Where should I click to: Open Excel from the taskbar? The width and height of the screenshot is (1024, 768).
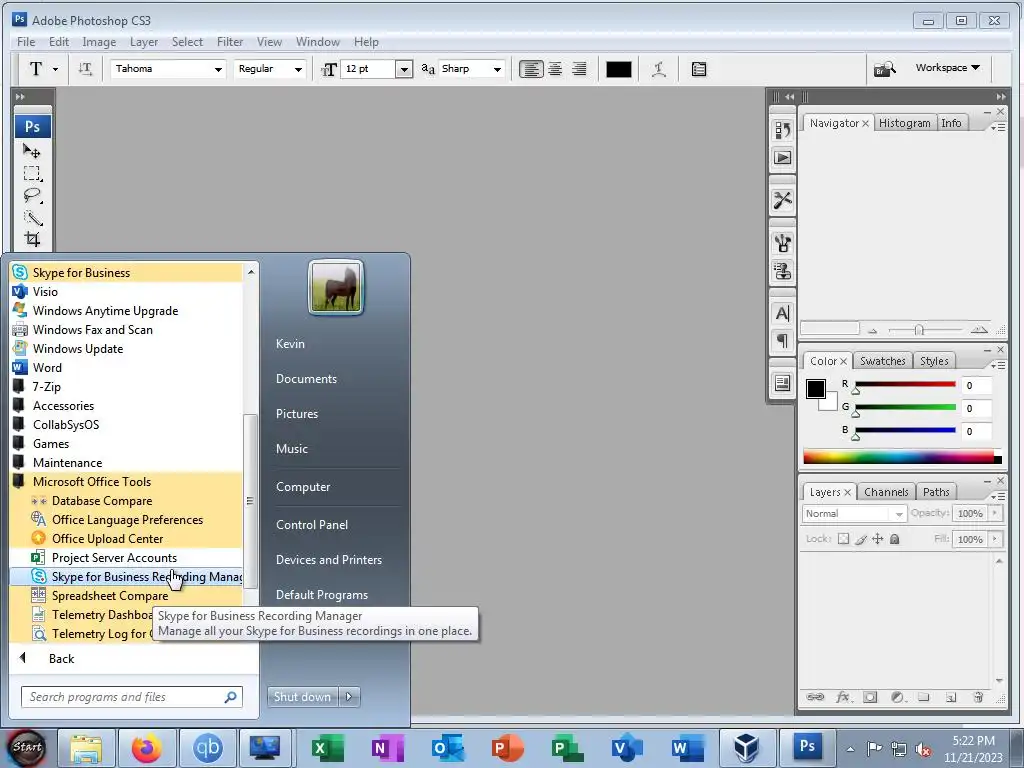click(x=326, y=747)
